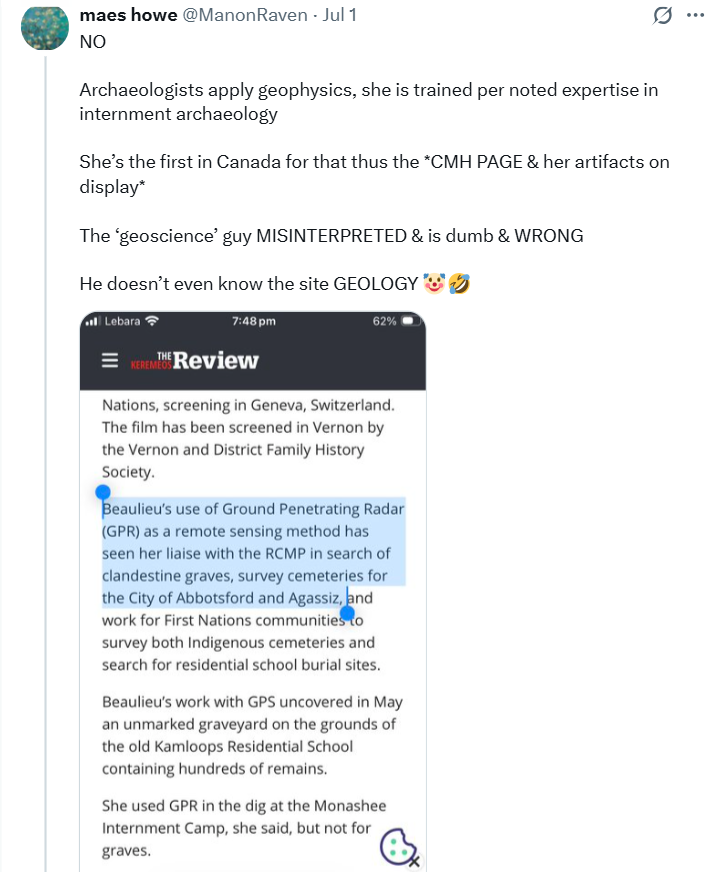Image resolution: width=726 pixels, height=872 pixels.
Task: Click the tweet text starting with Archaeologists
Action: click(368, 101)
